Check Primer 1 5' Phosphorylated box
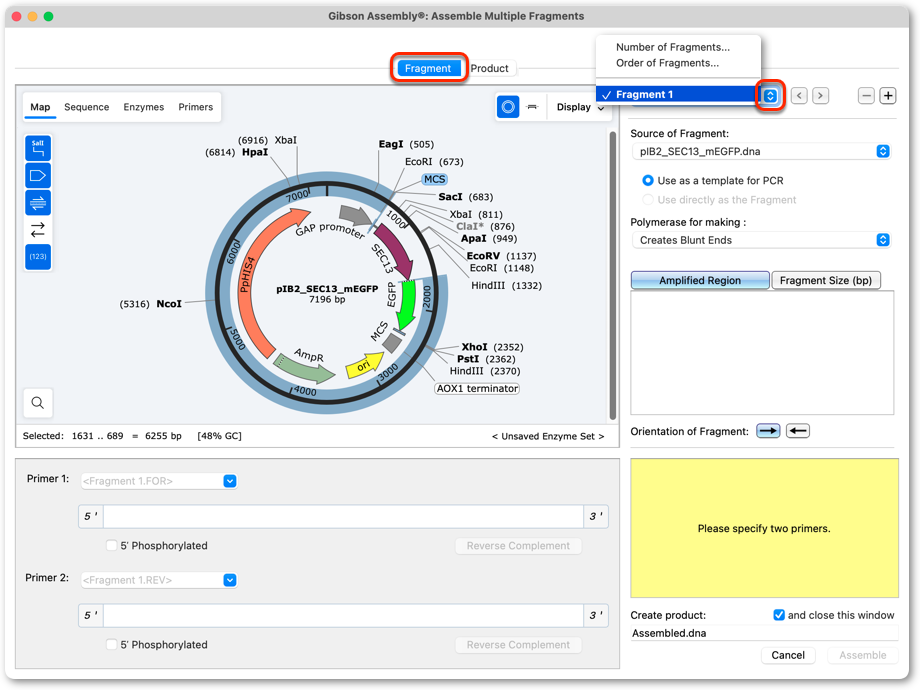The width and height of the screenshot is (920, 690). click(111, 546)
